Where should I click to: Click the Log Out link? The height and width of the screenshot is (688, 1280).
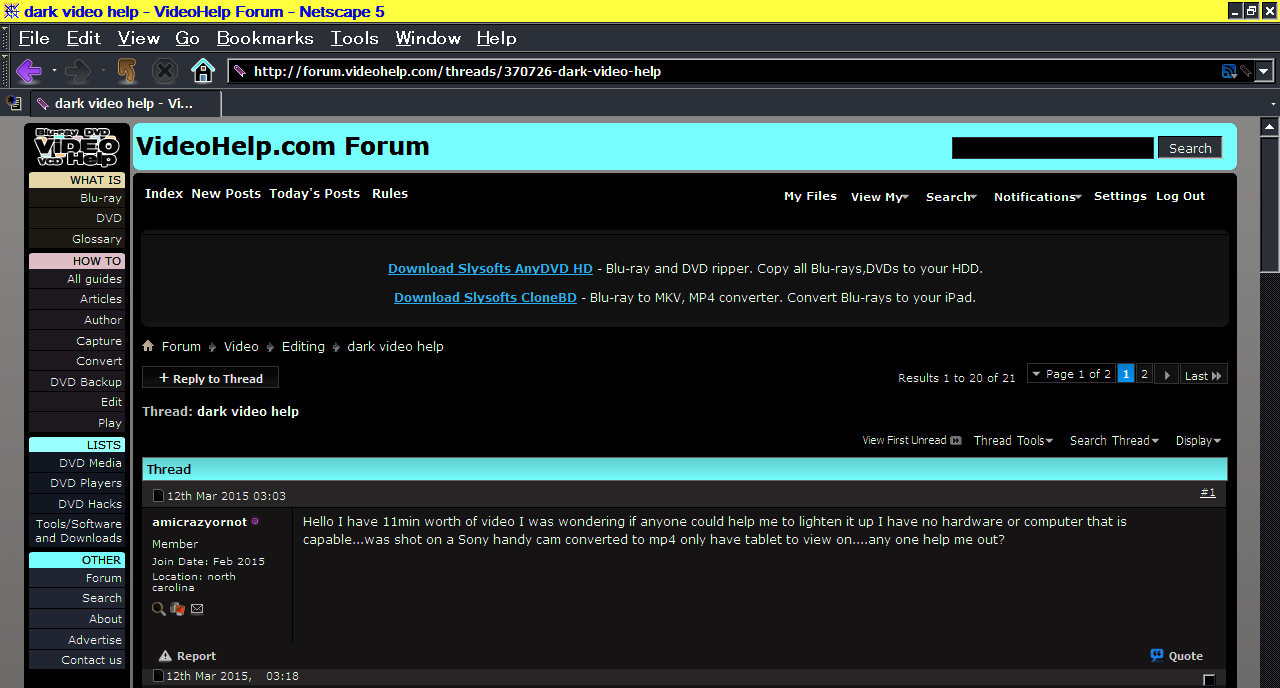pyautogui.click(x=1180, y=196)
